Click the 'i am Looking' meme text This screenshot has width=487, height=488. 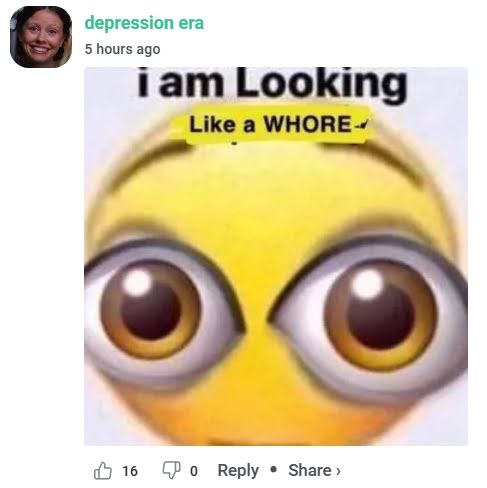(272, 83)
